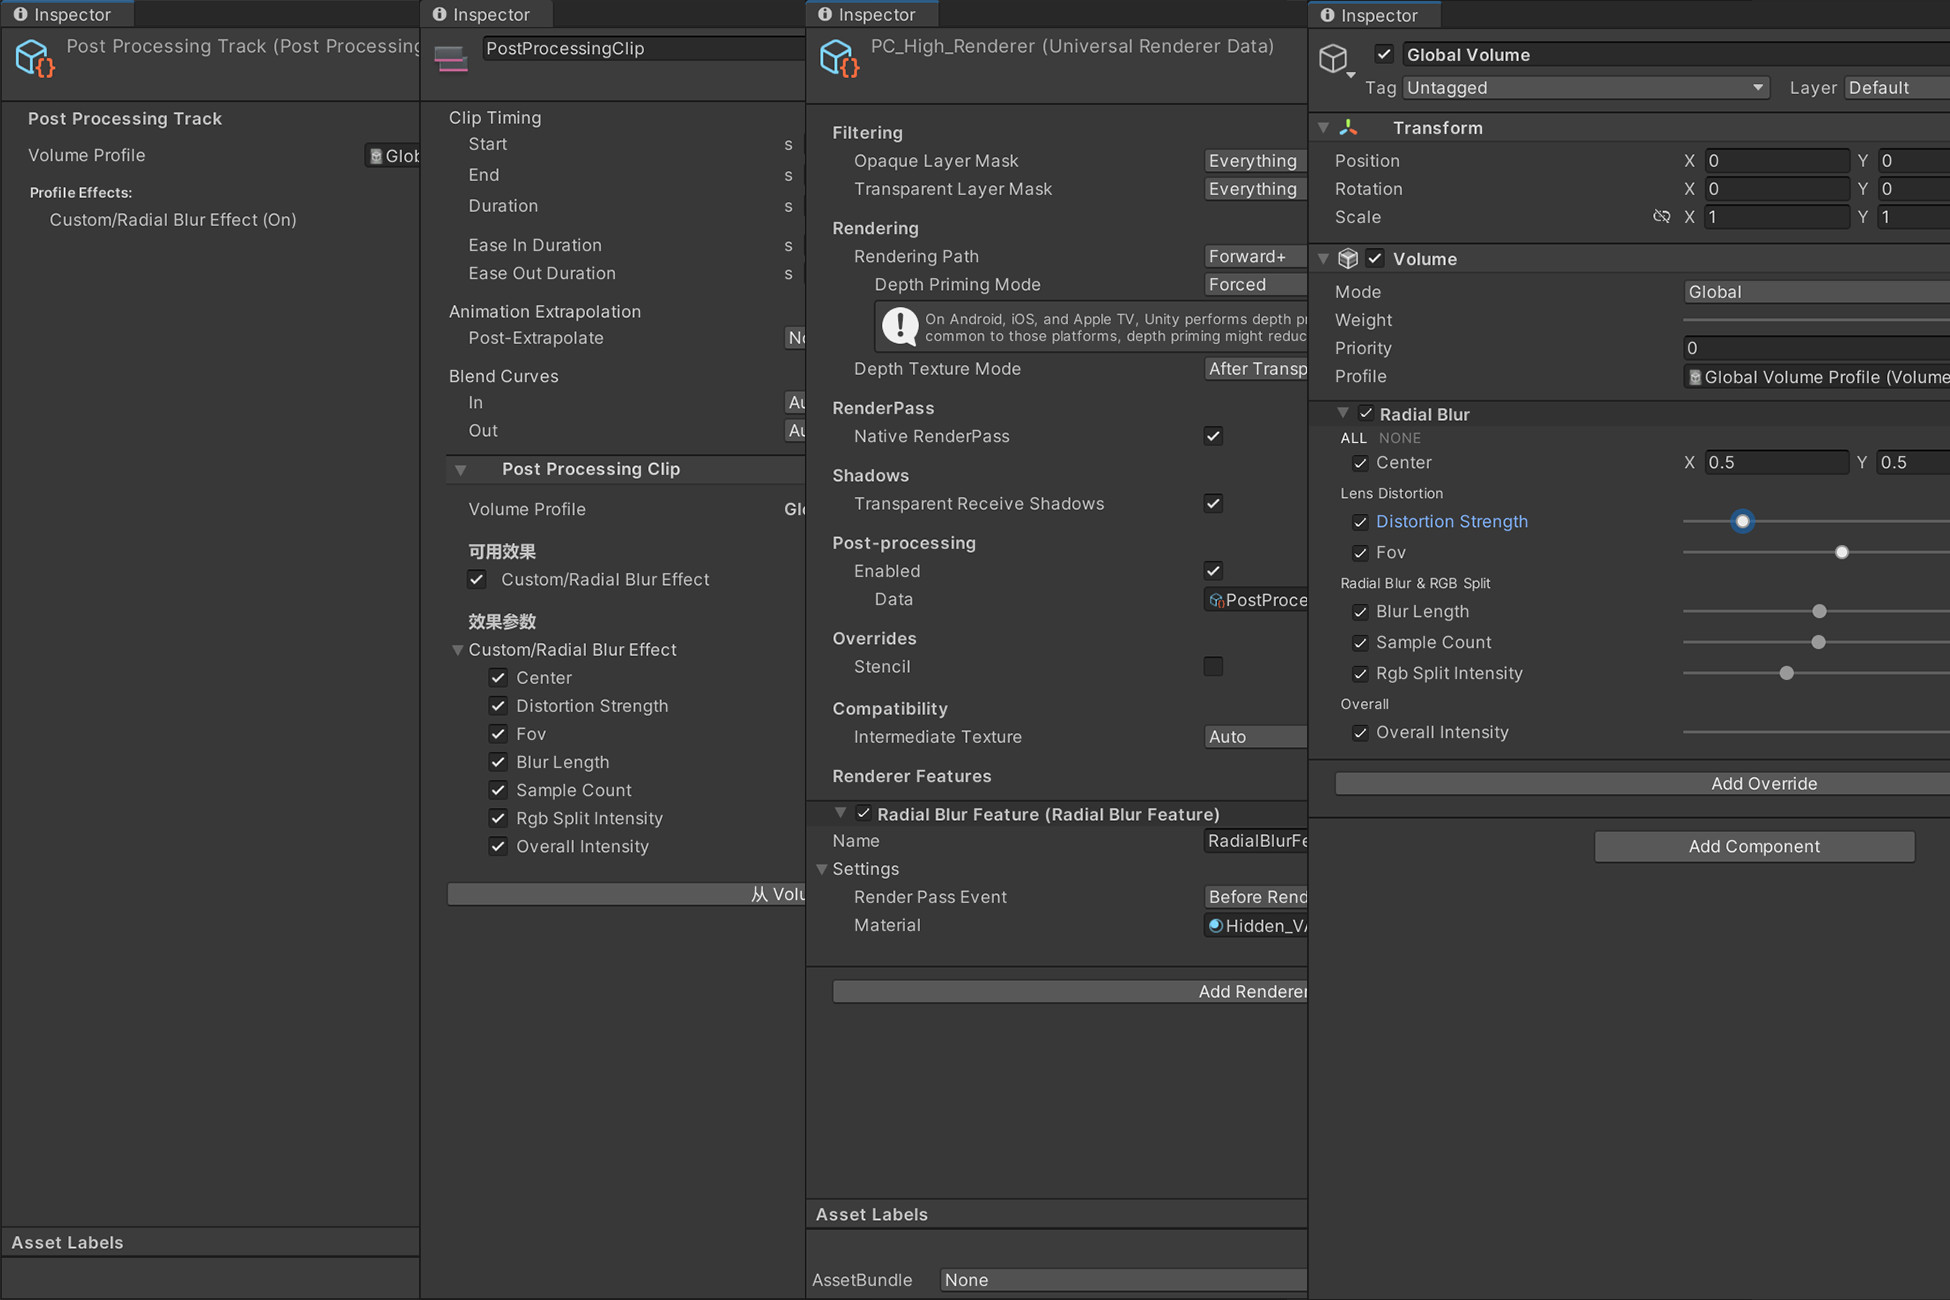Screen dimensions: 1950x1300
Task: Click the AssetBundle None dropdown
Action: point(1123,1280)
